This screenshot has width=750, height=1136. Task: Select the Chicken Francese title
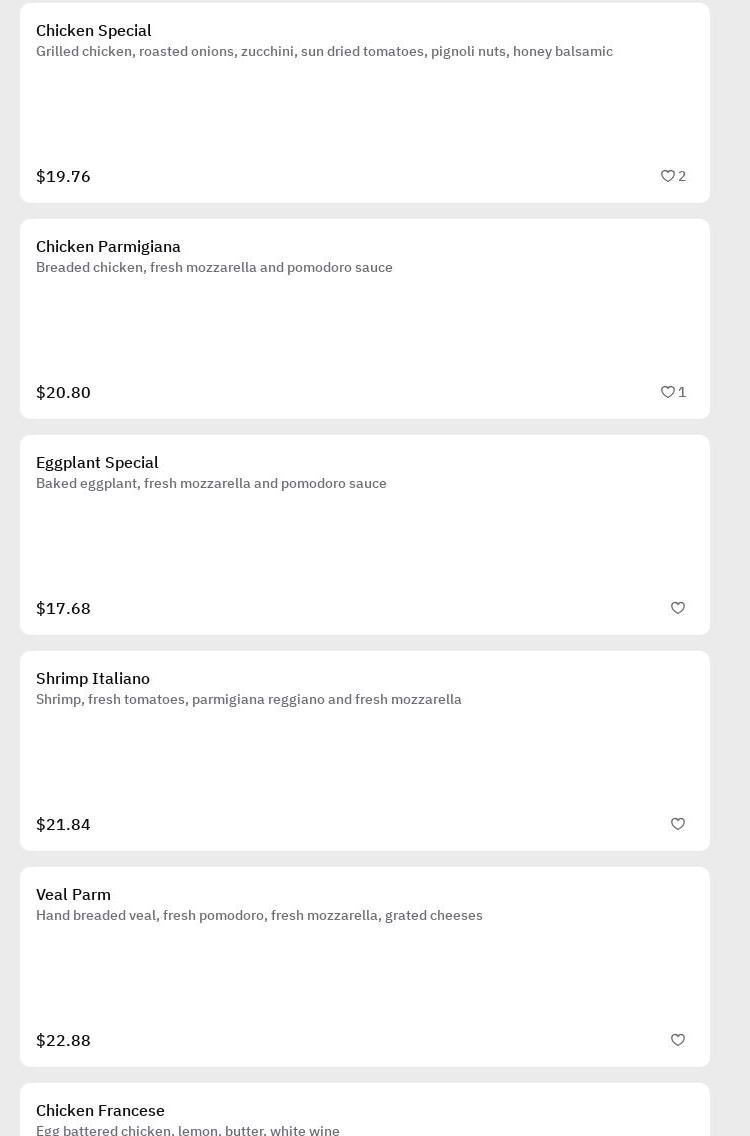pos(100,1111)
